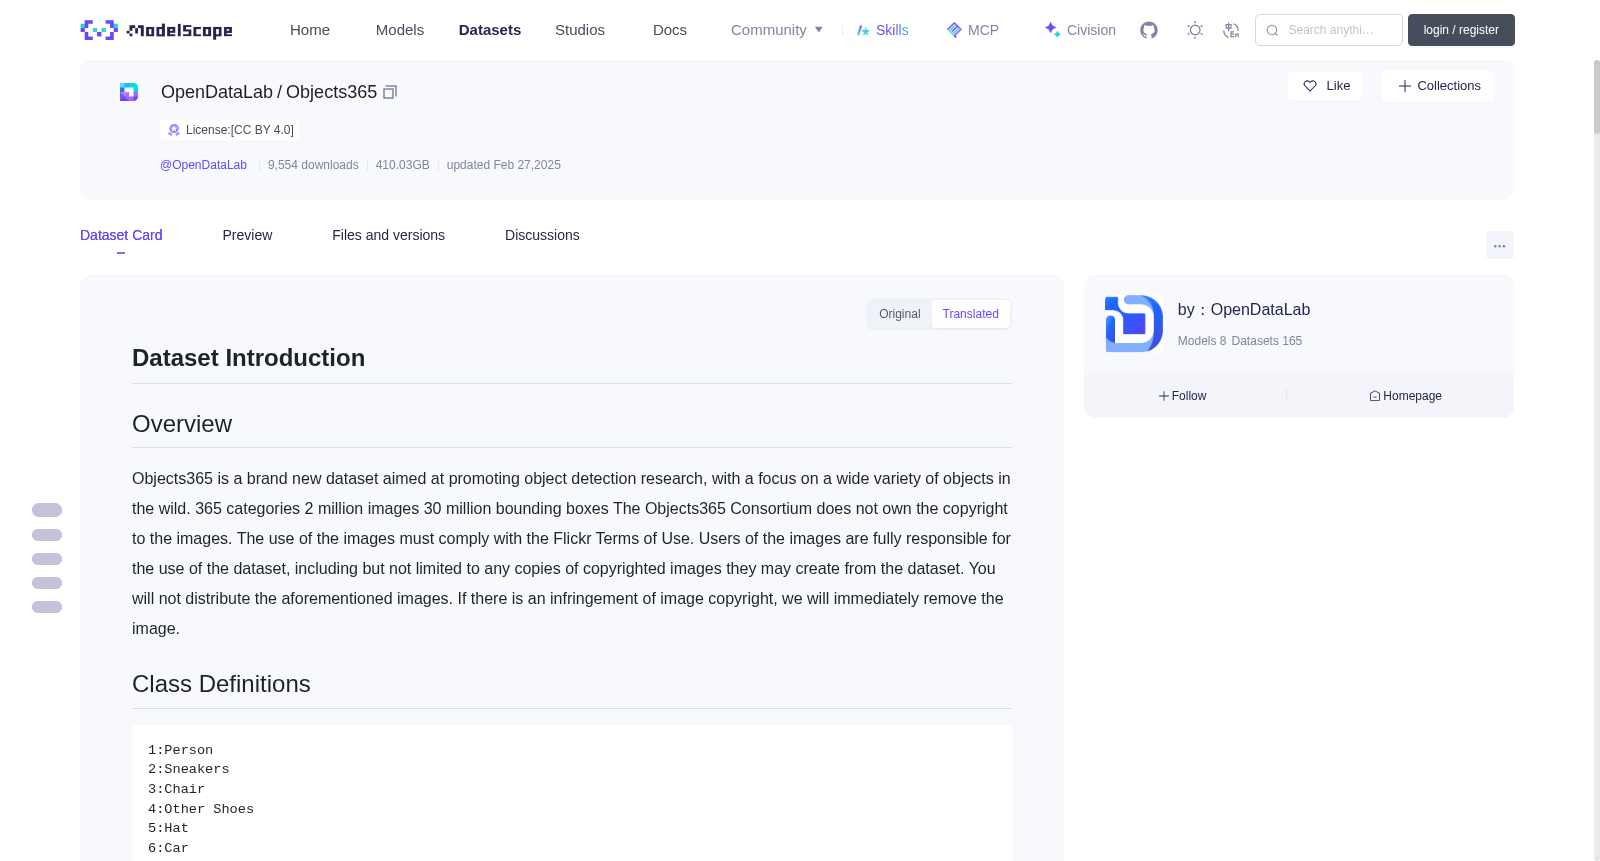This screenshot has width=1600, height=861.
Task: Click the '3:Chair' class line
Action: coord(176,789)
